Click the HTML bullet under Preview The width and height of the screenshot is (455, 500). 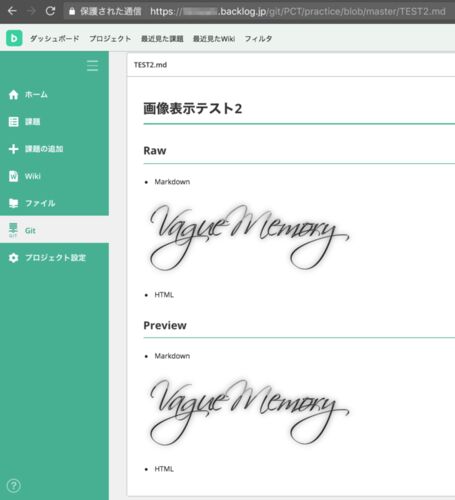[x=164, y=469]
